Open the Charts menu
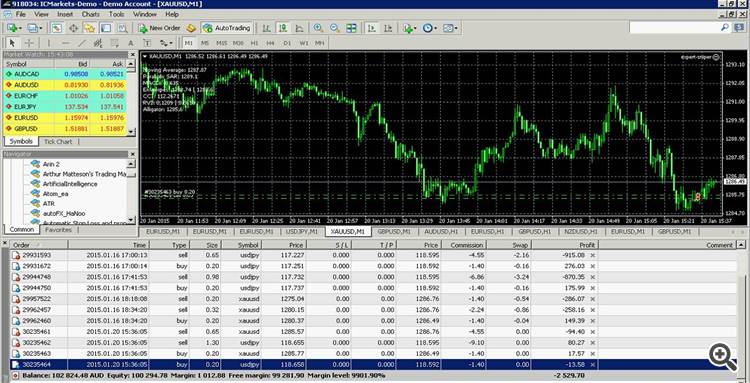Viewport: 750px width, 383px height. pyautogui.click(x=90, y=15)
